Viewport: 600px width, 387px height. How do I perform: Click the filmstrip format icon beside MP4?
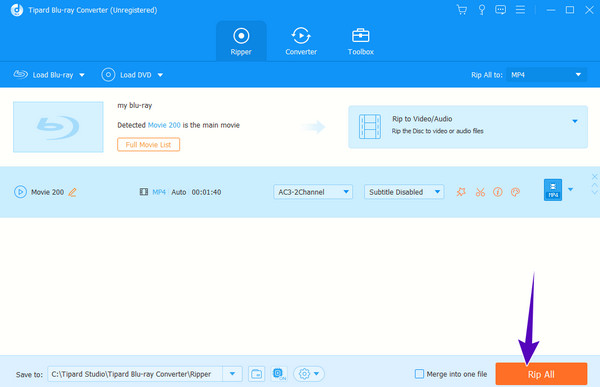click(144, 192)
